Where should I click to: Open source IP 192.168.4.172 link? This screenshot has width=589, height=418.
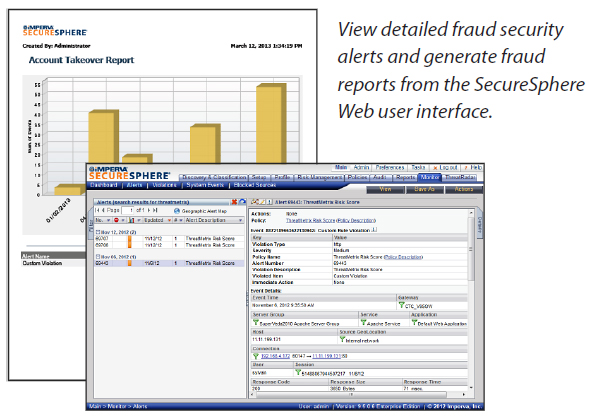tap(275, 356)
